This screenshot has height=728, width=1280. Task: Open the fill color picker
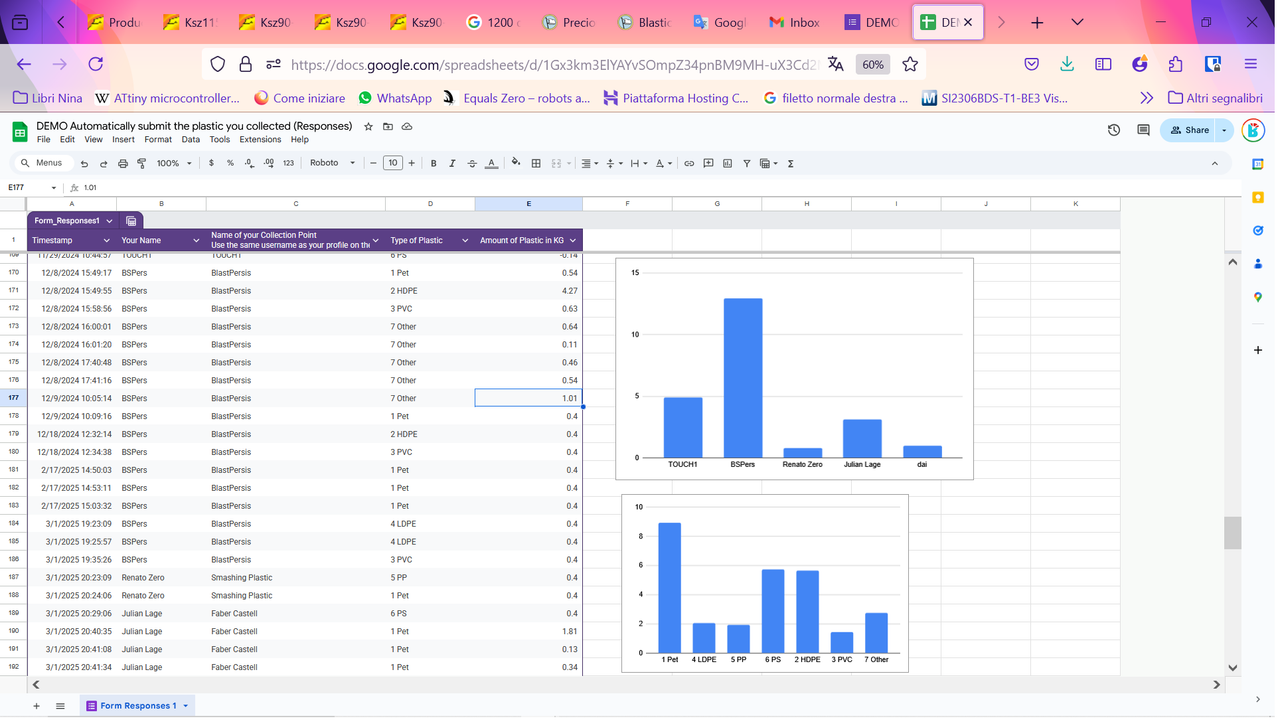coord(516,163)
